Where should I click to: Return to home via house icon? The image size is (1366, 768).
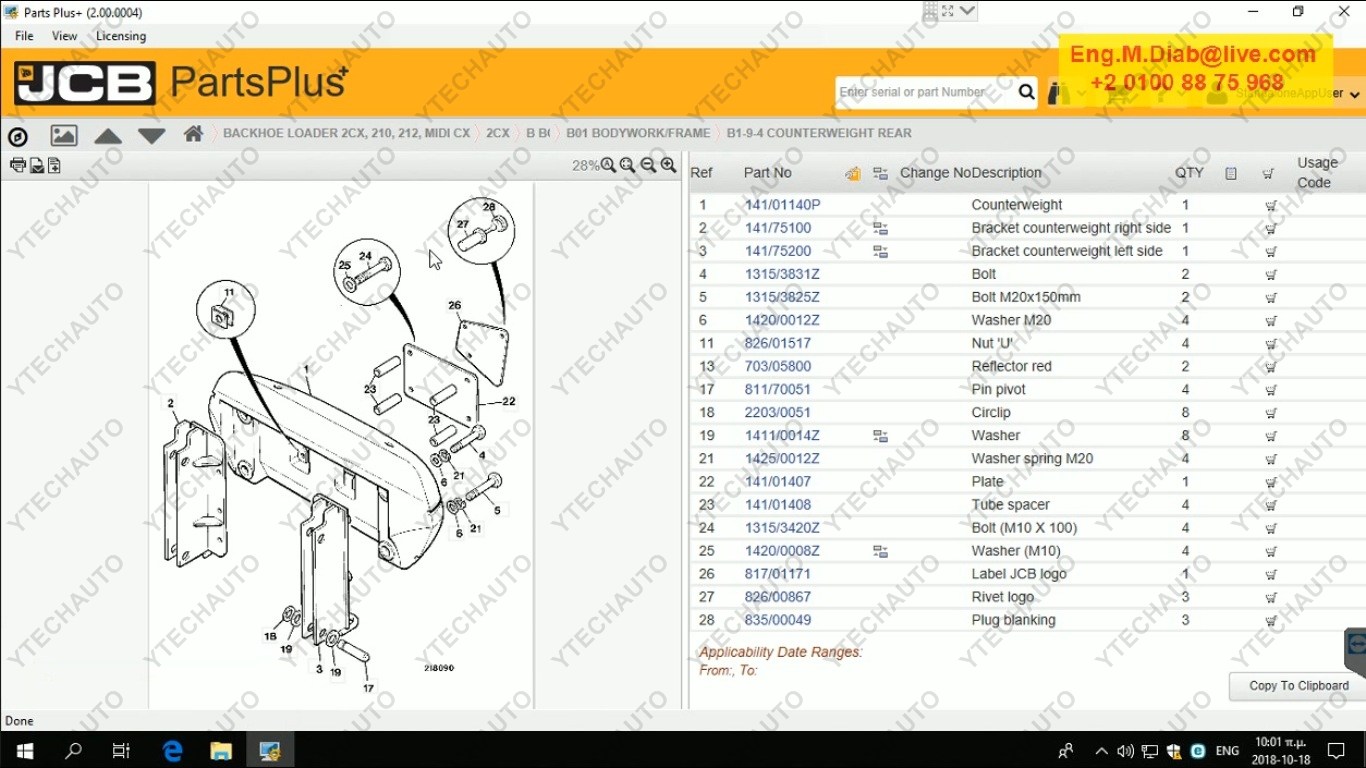pyautogui.click(x=194, y=133)
